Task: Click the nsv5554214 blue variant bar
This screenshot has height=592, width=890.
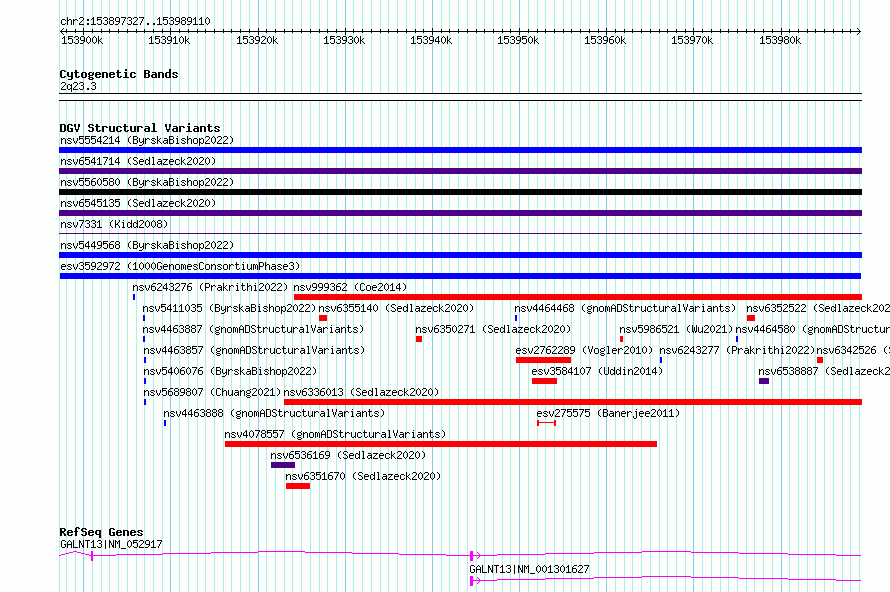Action: coord(460,150)
